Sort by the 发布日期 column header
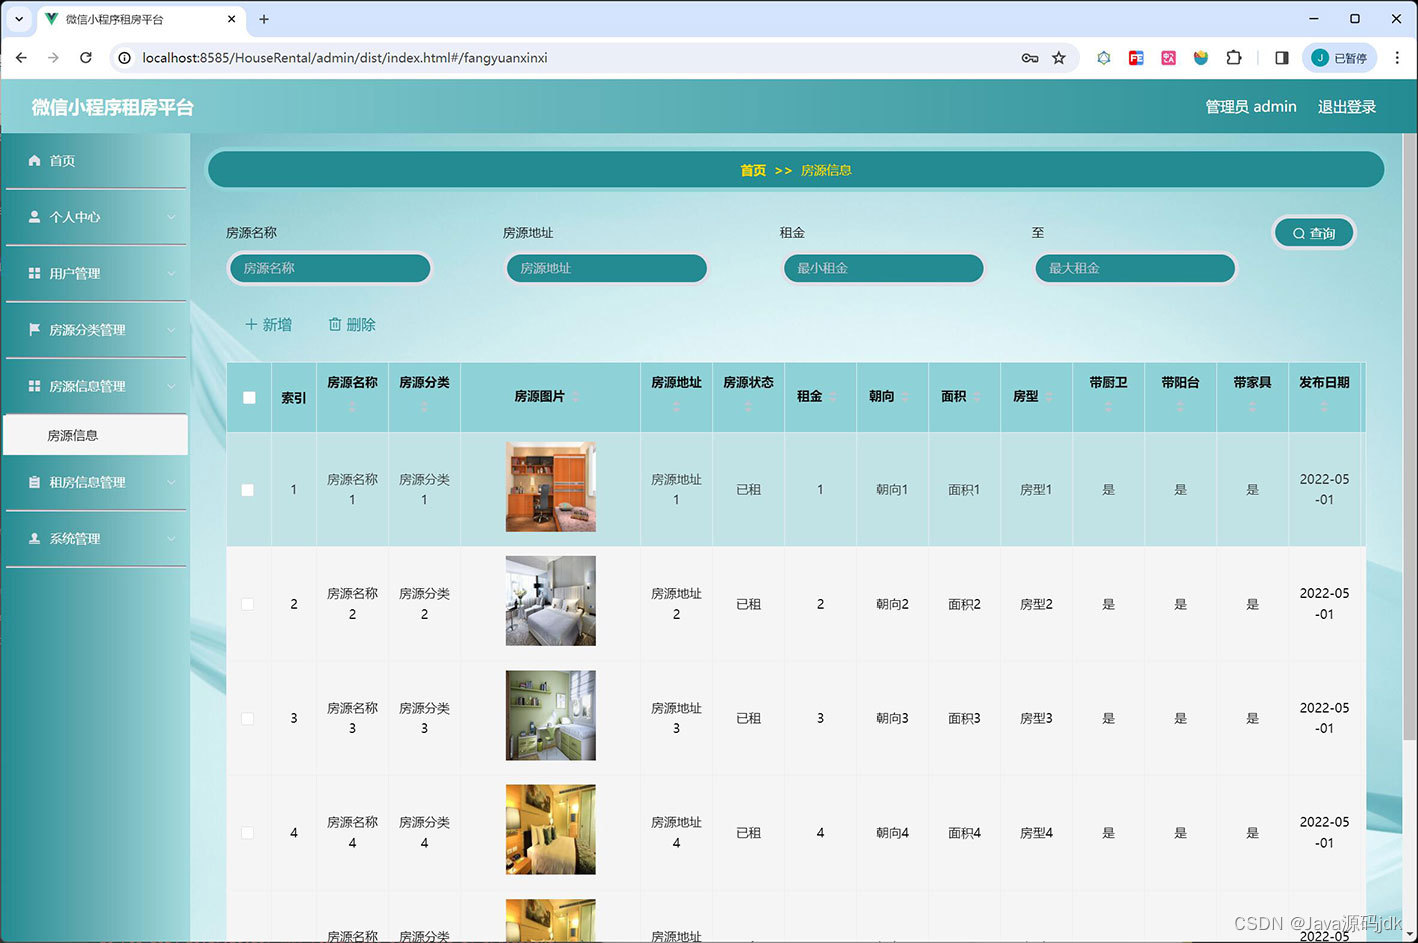This screenshot has width=1418, height=943. pyautogui.click(x=1324, y=395)
